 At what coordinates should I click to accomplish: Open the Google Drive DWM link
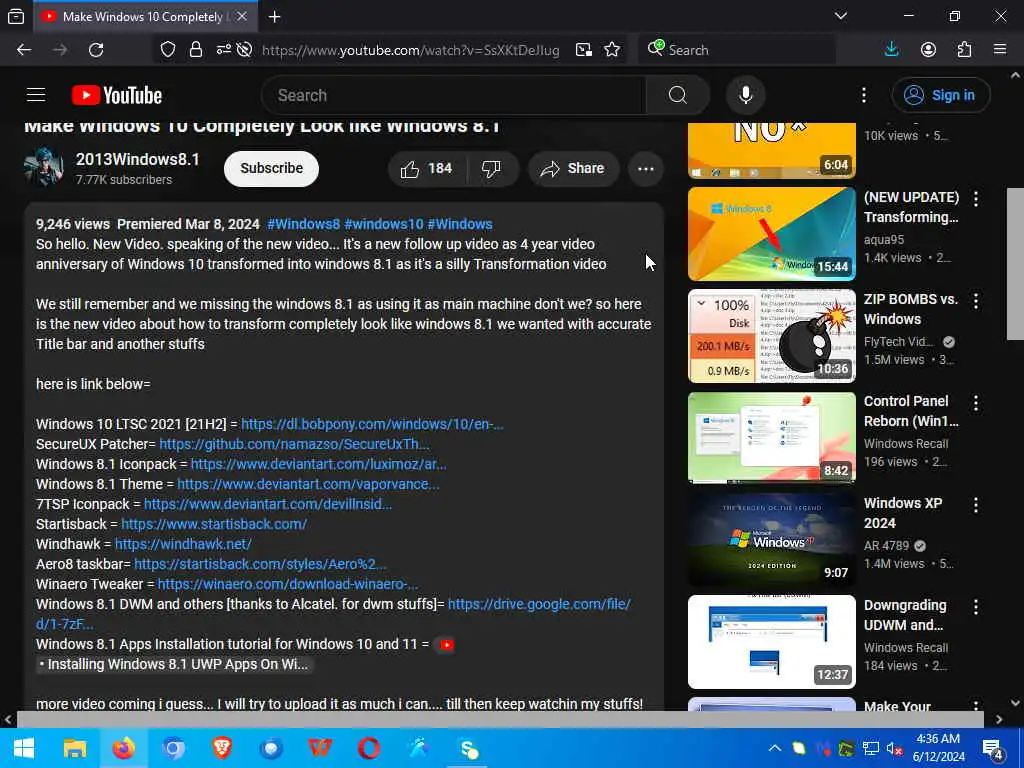click(x=539, y=604)
